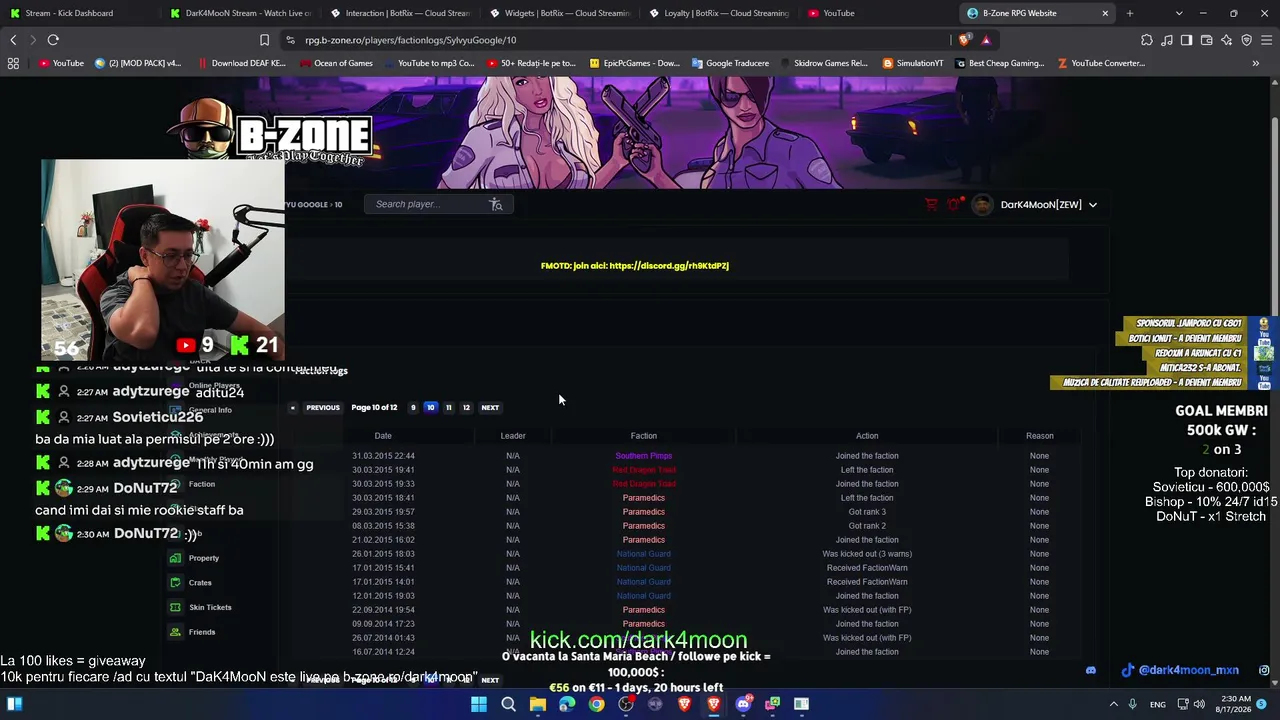Viewport: 1280px width, 720px height.
Task: Click the top PREVIOUS pagination button
Action: point(323,408)
